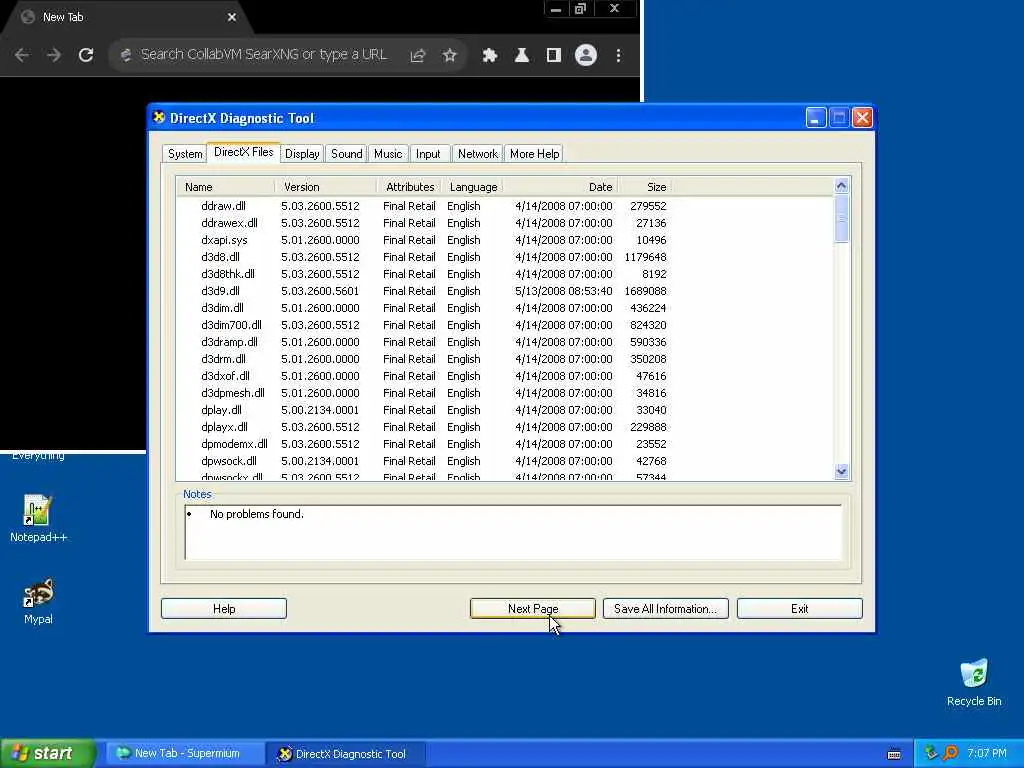Click the magnifier icon in the system tray
Viewport: 1024px width, 768px height.
coord(950,753)
